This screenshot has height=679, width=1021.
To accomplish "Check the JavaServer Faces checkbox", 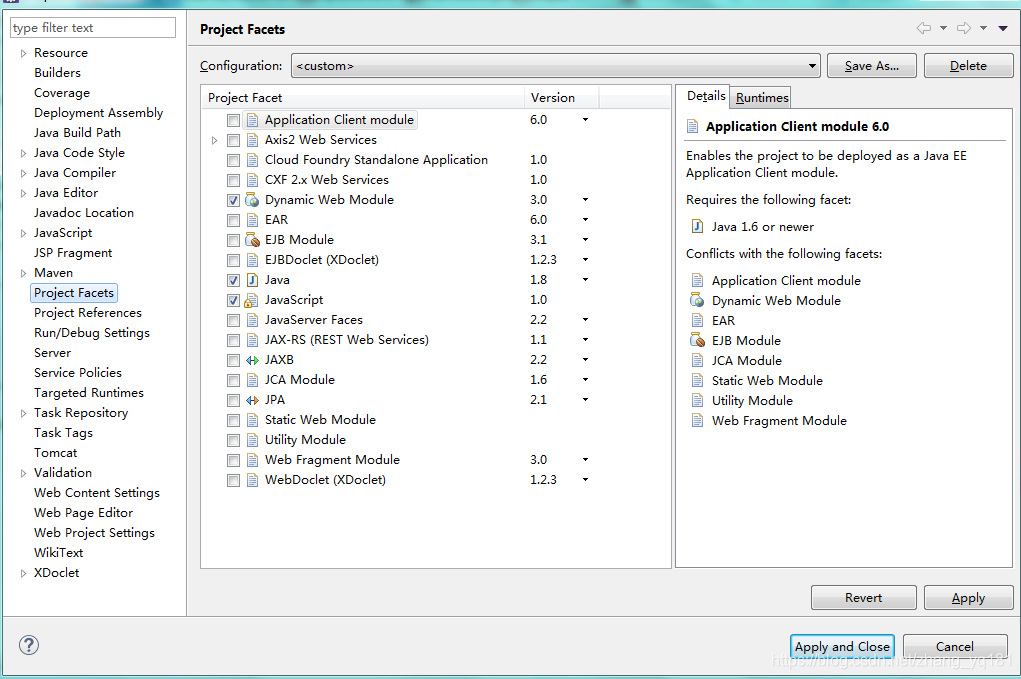I will click(233, 321).
